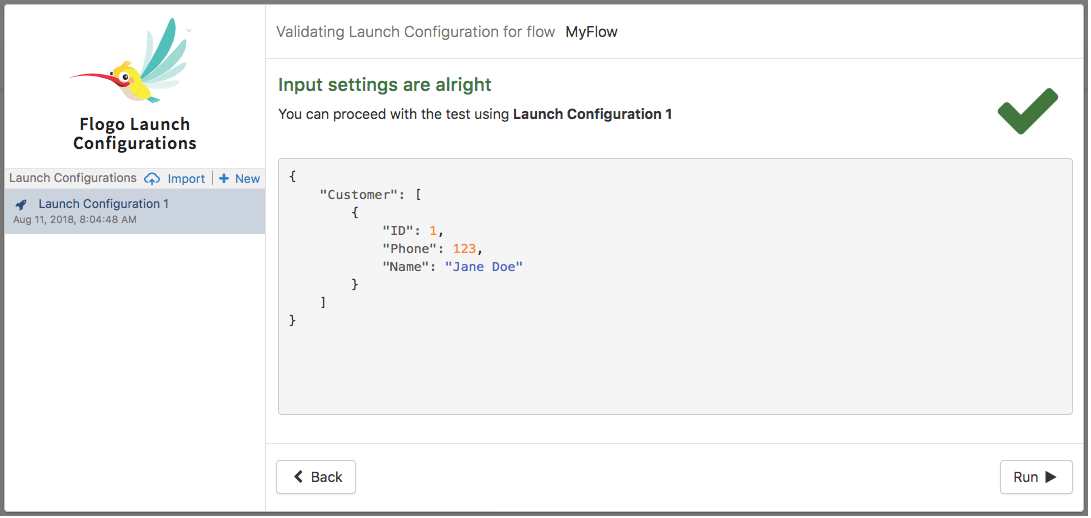Click the MyFlow flow name in header
The height and width of the screenshot is (518, 1091).
coord(591,32)
